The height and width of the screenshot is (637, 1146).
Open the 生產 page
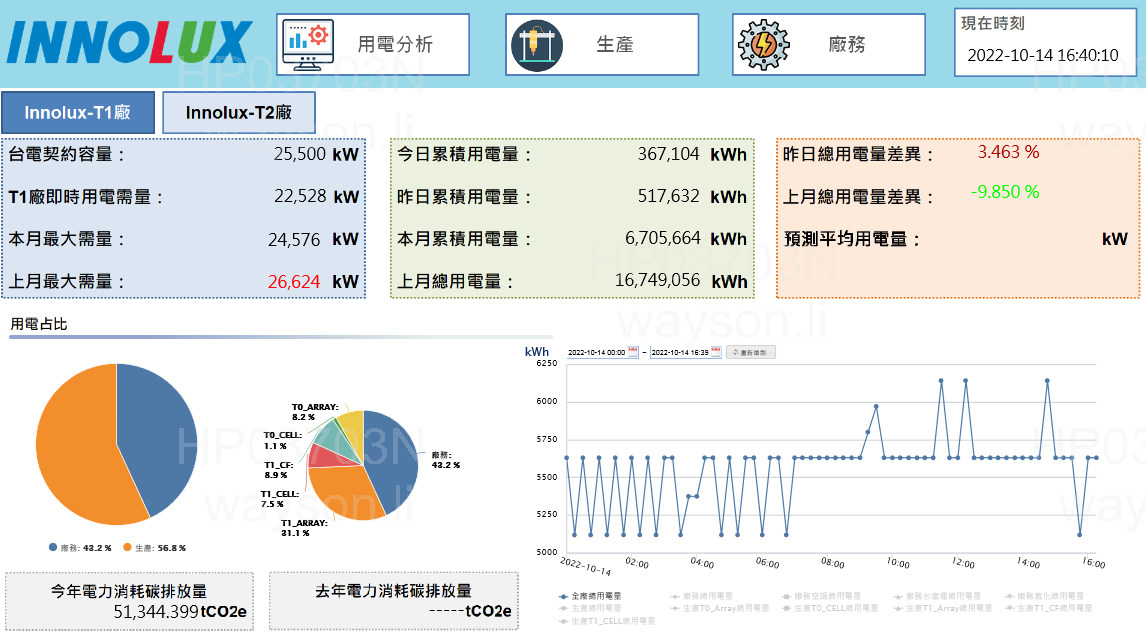click(x=602, y=45)
